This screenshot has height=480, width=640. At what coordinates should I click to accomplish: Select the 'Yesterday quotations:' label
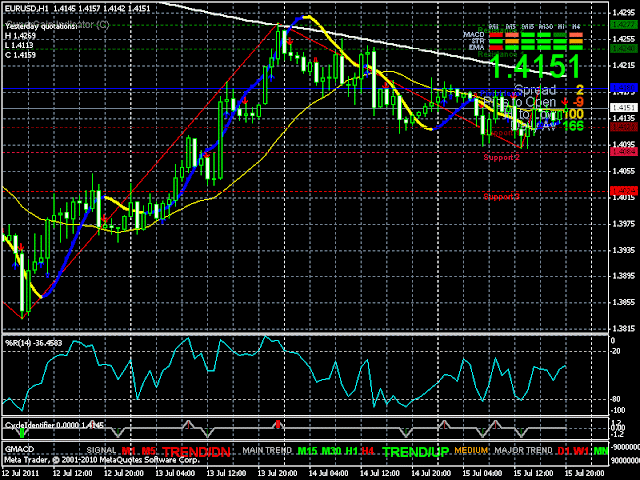click(x=41, y=26)
